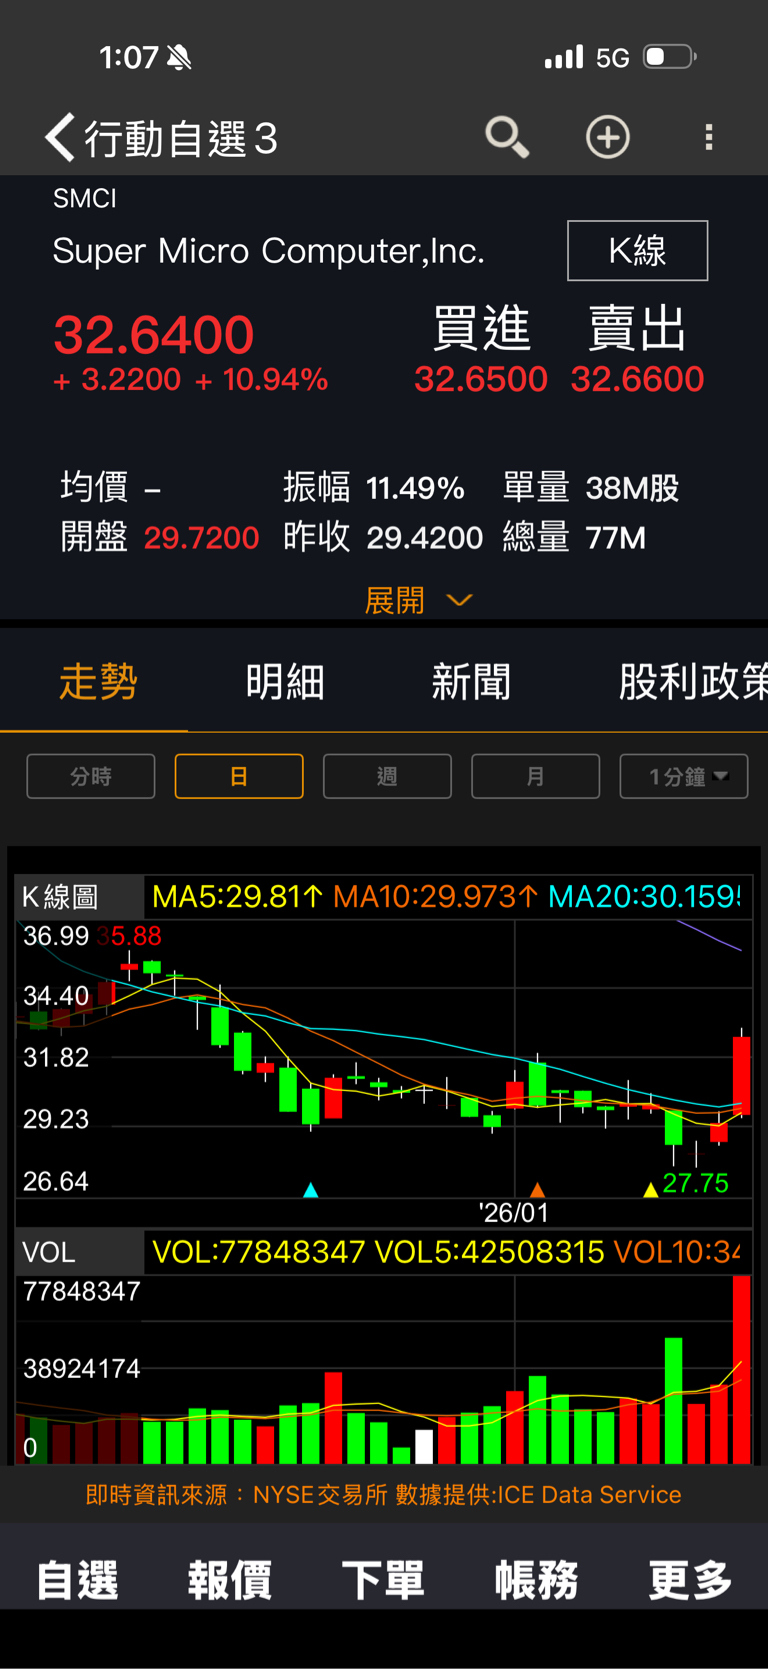This screenshot has height=1669, width=768.
Task: Tap the yellow triangle marker beside 27.75
Action: click(651, 1190)
